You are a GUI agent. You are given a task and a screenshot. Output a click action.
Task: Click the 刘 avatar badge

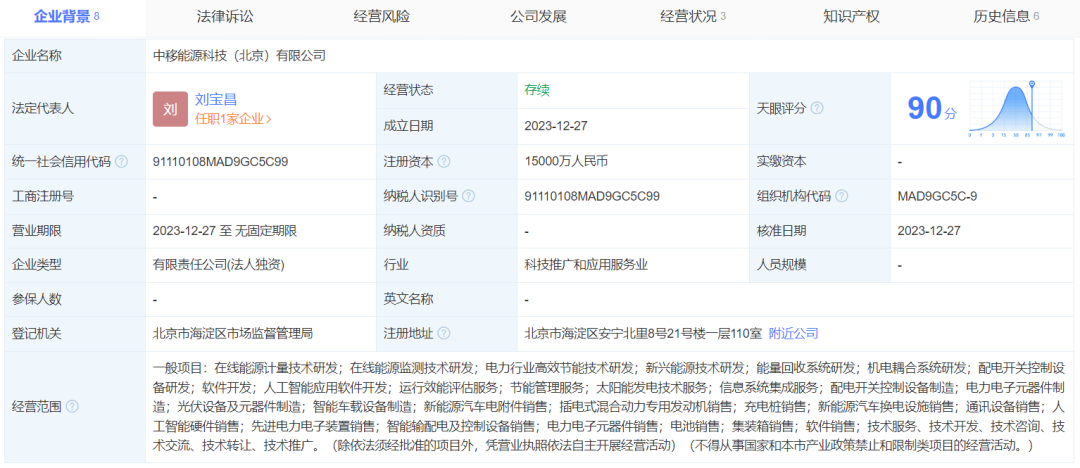tap(170, 109)
